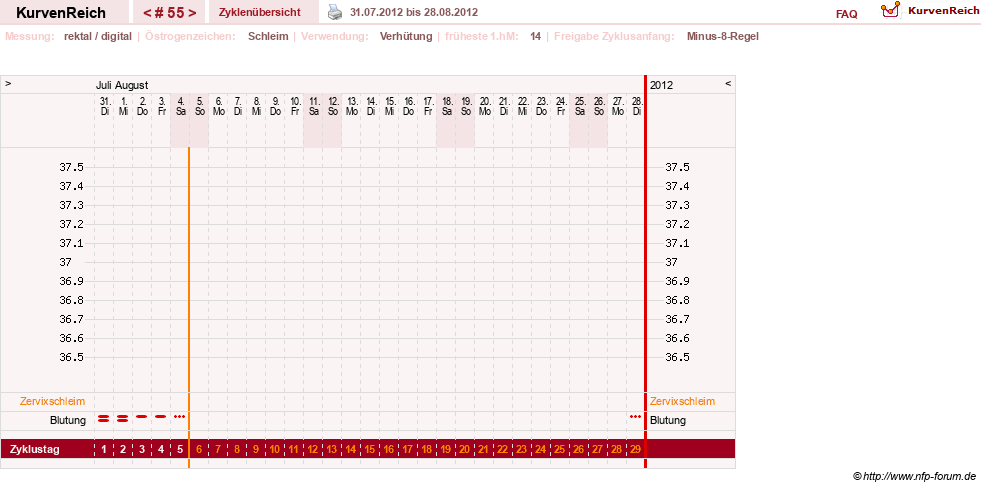Click the 2012 year label
Screen dimensions: 981x488
click(661, 85)
